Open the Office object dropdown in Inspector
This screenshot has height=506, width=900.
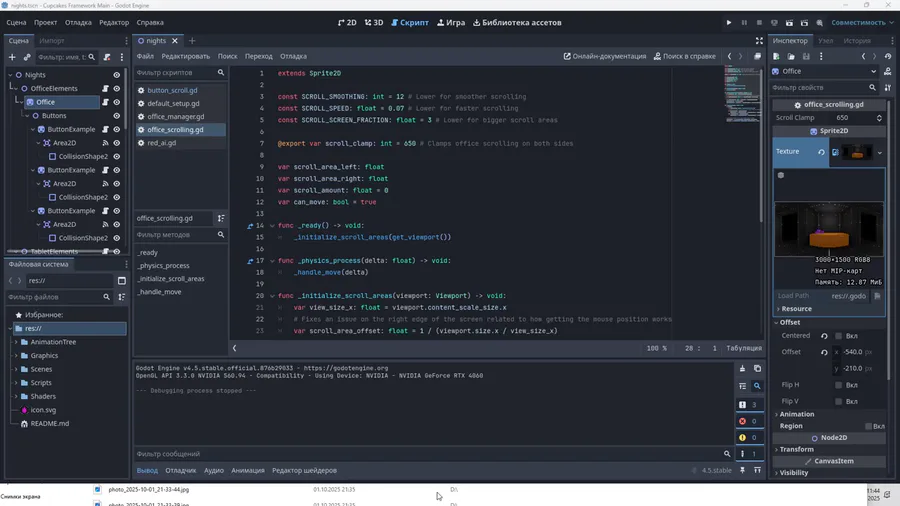(x=825, y=72)
